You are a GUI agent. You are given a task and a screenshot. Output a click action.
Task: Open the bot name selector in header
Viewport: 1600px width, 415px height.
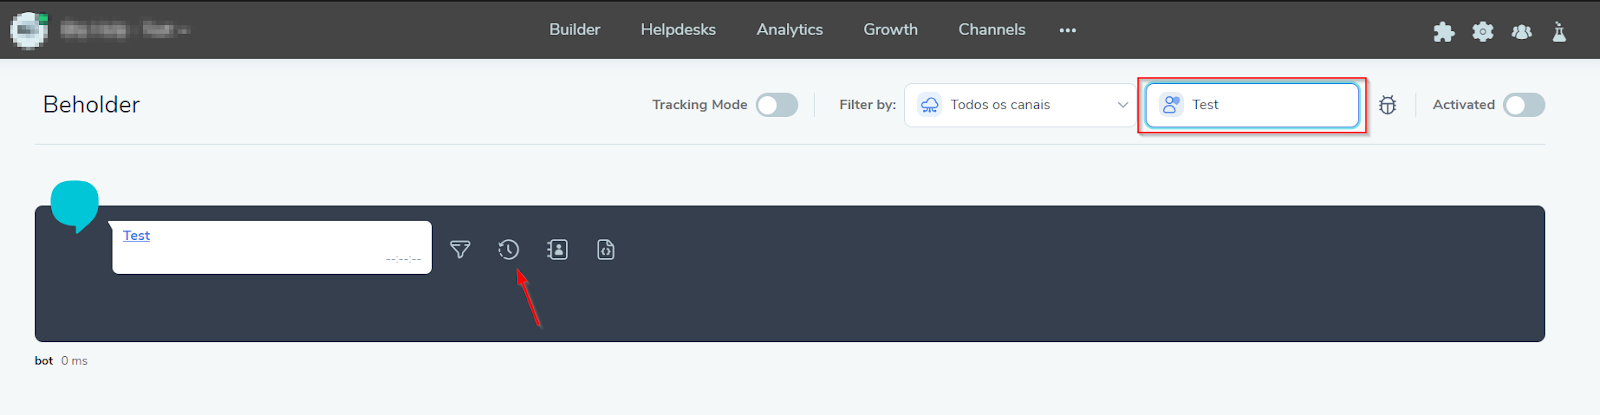click(x=124, y=30)
